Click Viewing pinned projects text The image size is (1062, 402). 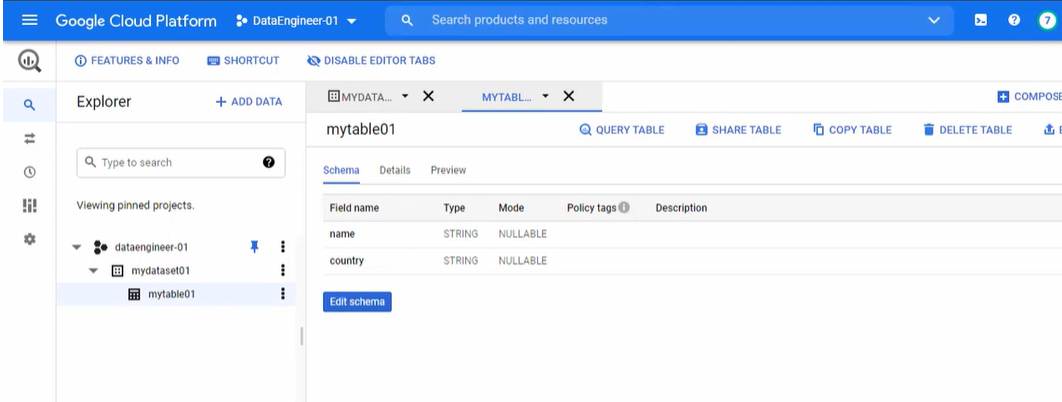(x=135, y=205)
